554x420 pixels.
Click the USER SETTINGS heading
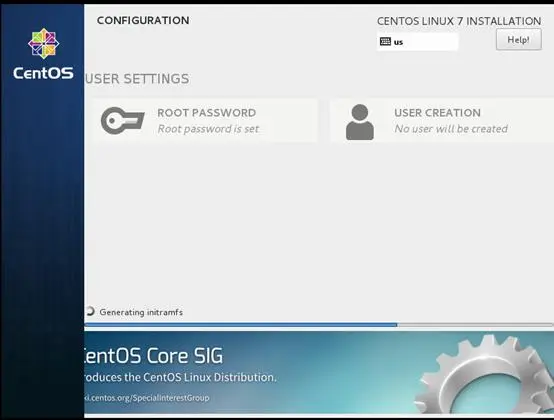(137, 79)
